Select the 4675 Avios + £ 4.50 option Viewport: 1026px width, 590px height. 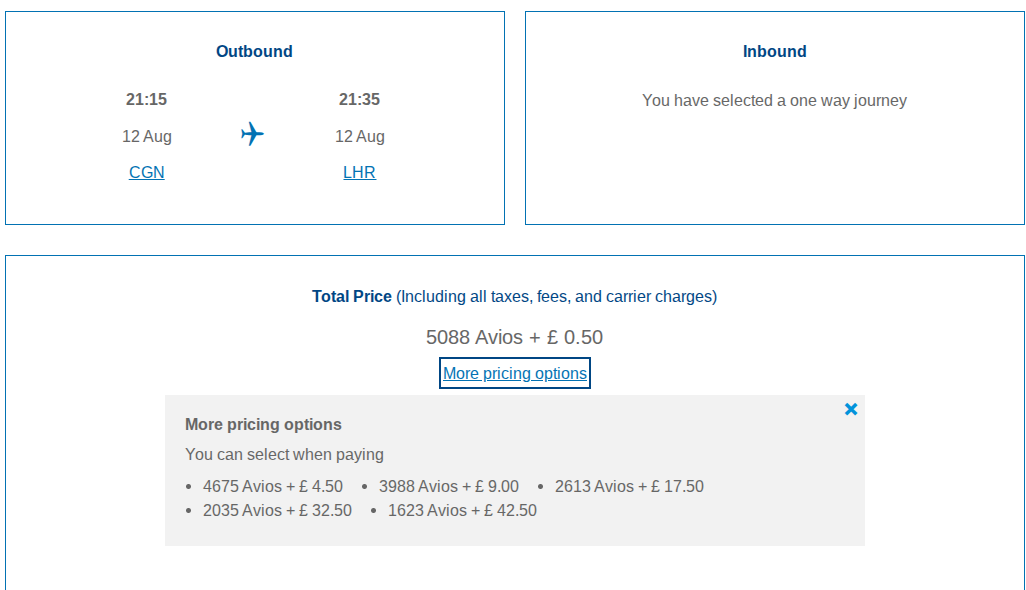click(273, 486)
